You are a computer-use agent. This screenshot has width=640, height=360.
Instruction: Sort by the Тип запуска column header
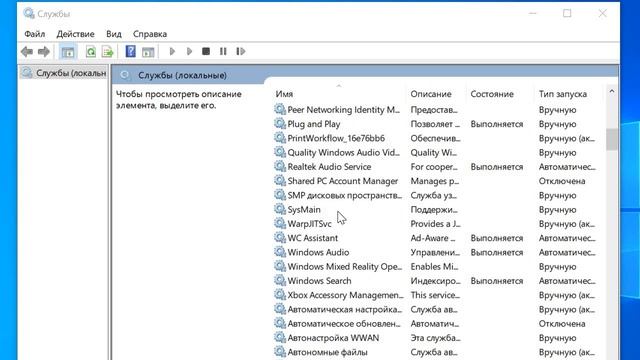pos(568,94)
